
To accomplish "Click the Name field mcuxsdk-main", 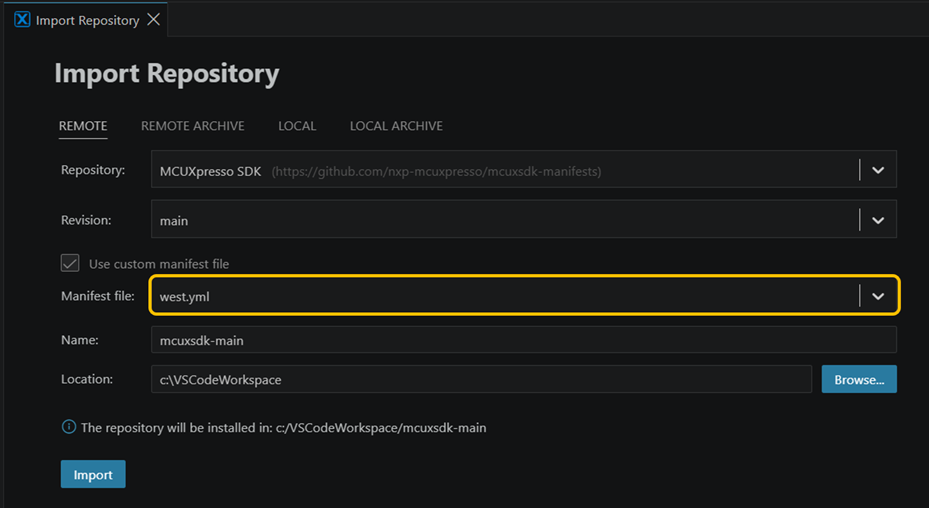I will point(524,340).
